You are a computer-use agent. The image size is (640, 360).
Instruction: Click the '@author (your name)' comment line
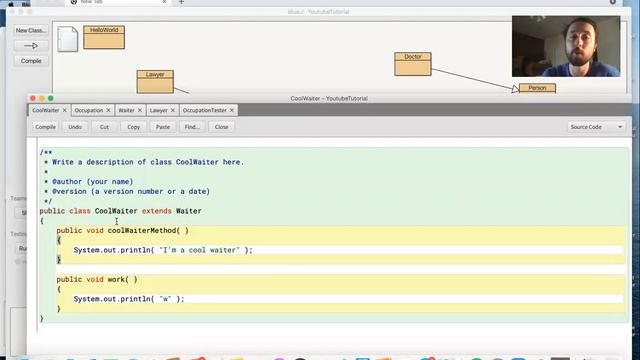[x=92, y=182]
